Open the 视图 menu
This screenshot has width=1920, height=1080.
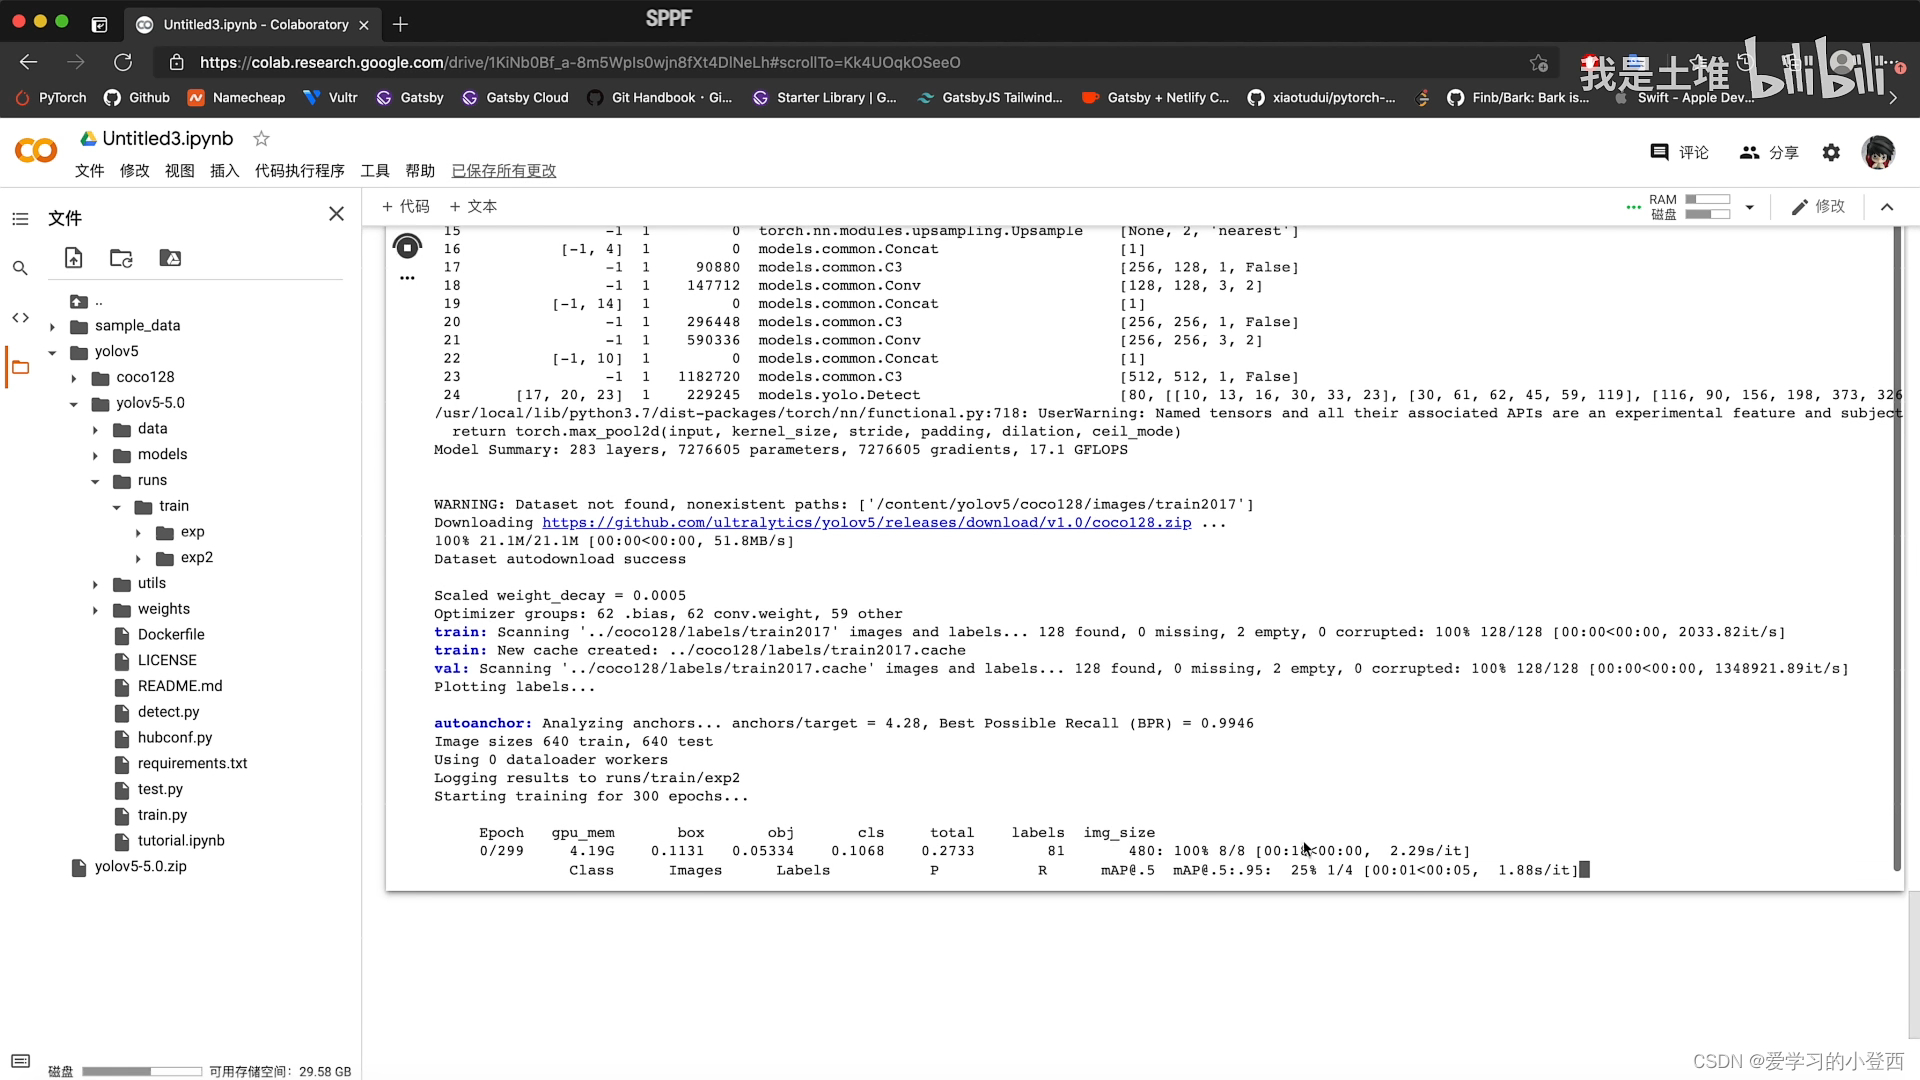pyautogui.click(x=179, y=171)
